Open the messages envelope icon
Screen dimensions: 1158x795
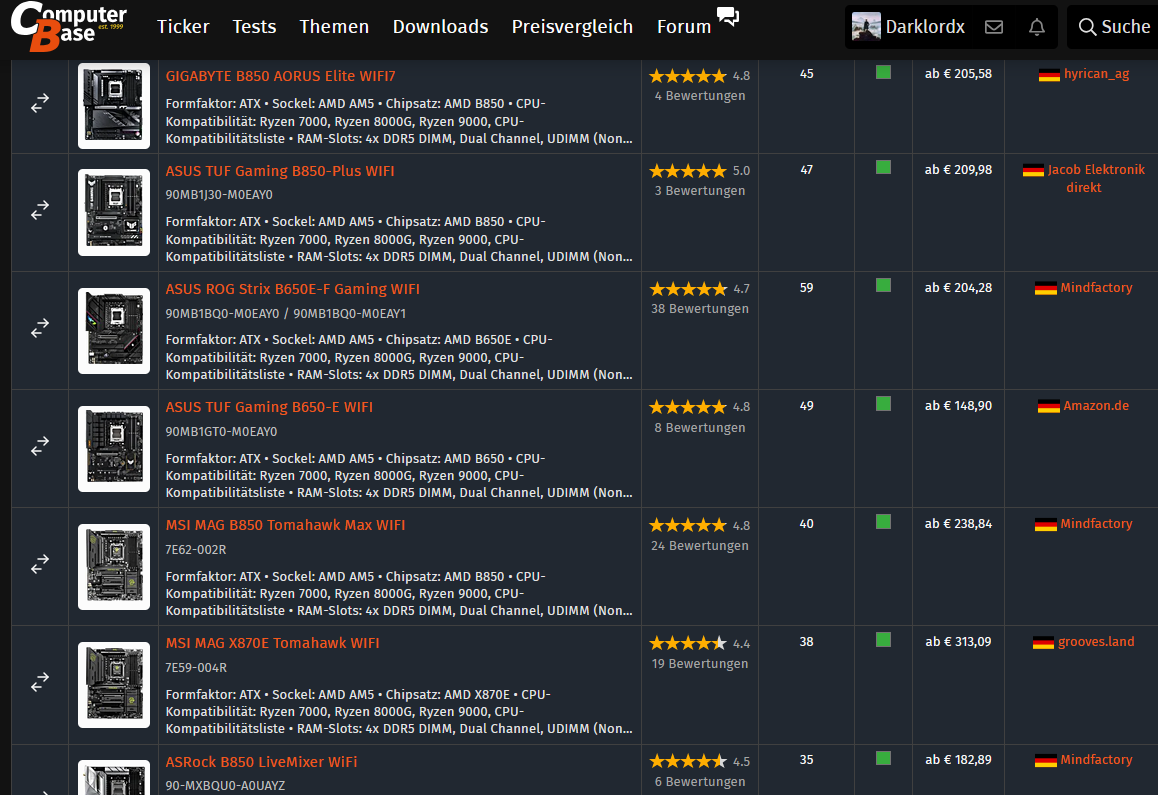[x=994, y=27]
